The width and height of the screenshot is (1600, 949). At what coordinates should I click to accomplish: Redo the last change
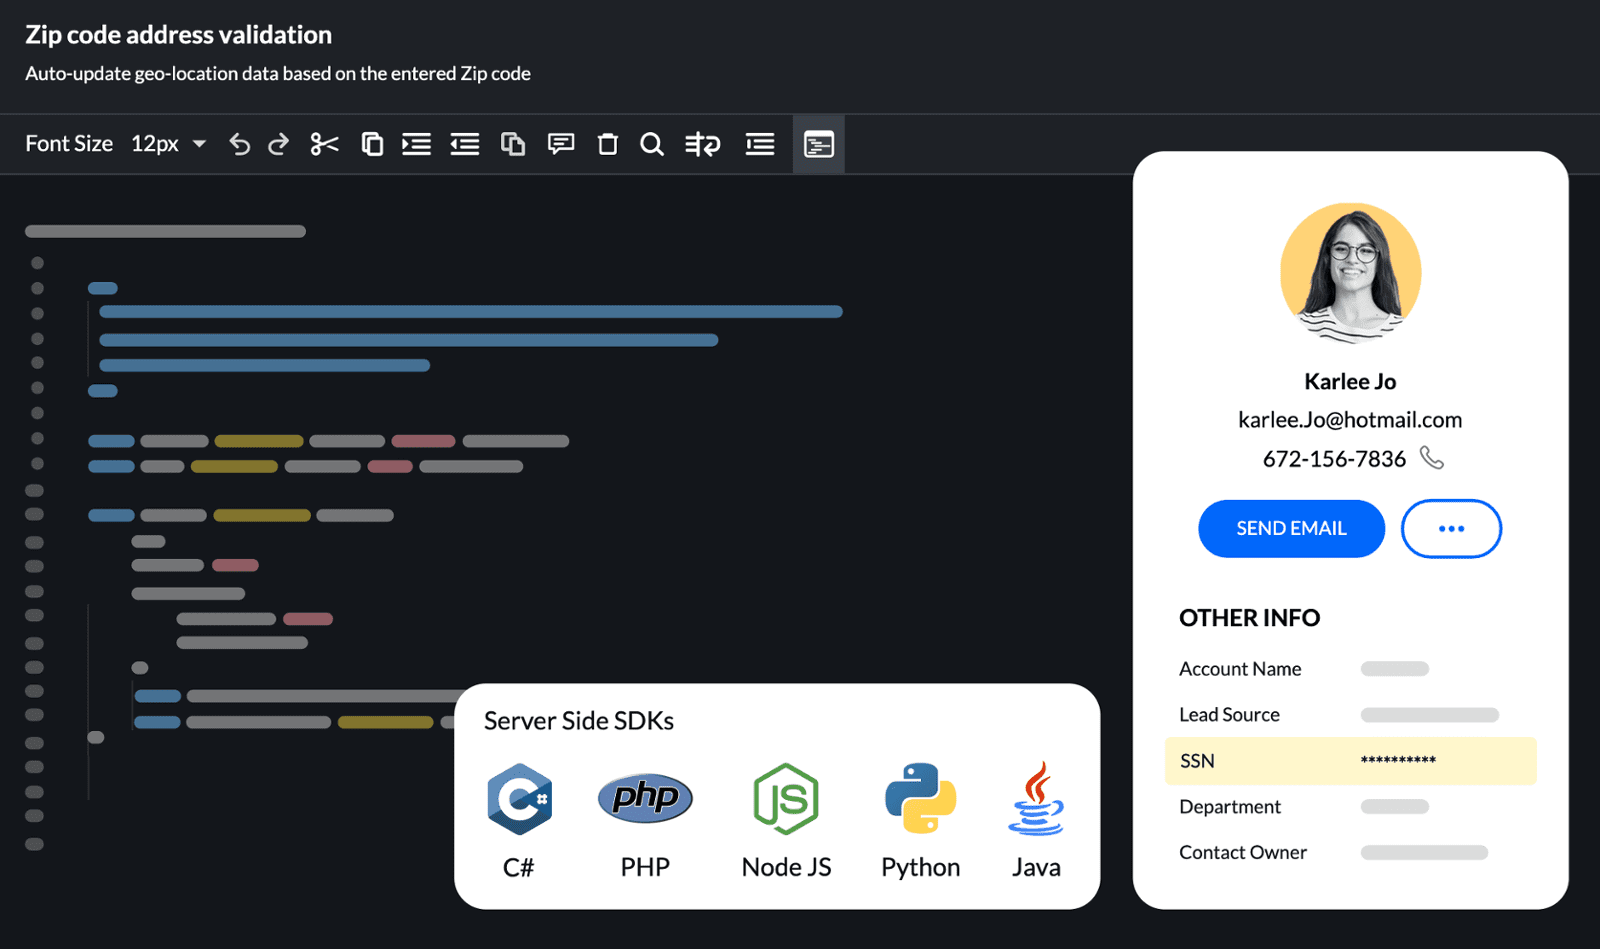point(277,144)
